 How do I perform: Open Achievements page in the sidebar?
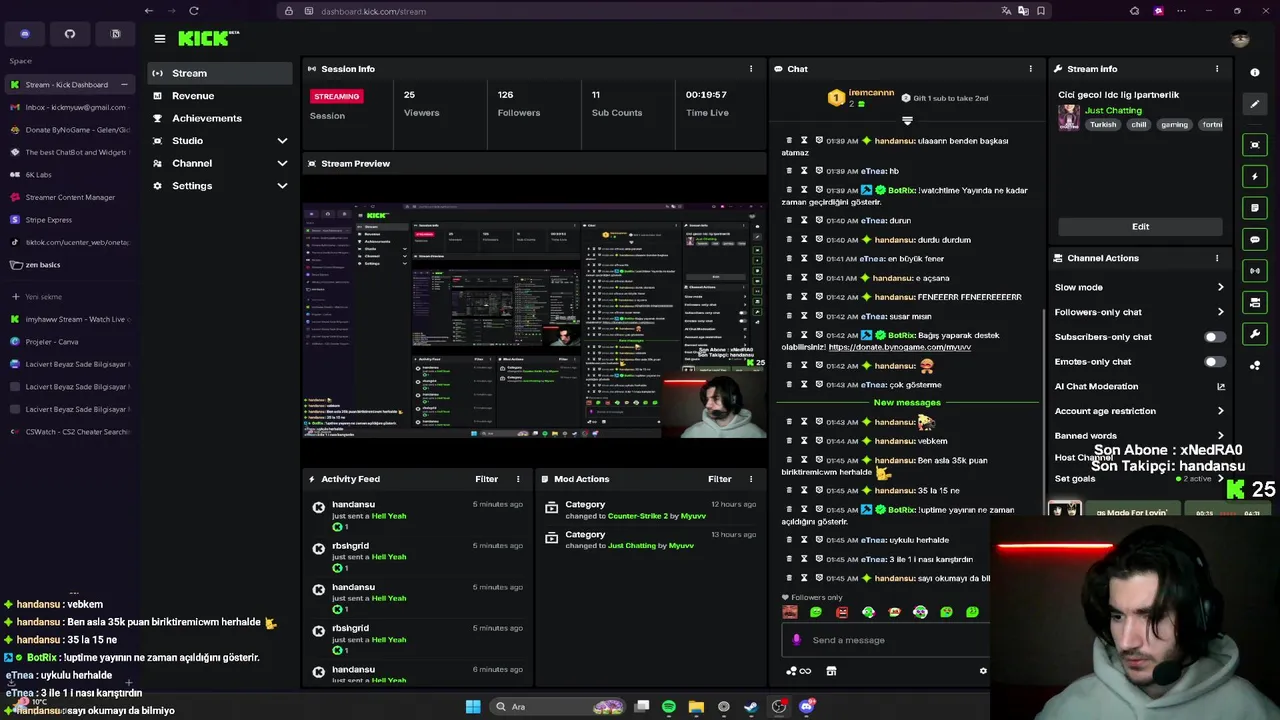(219, 118)
